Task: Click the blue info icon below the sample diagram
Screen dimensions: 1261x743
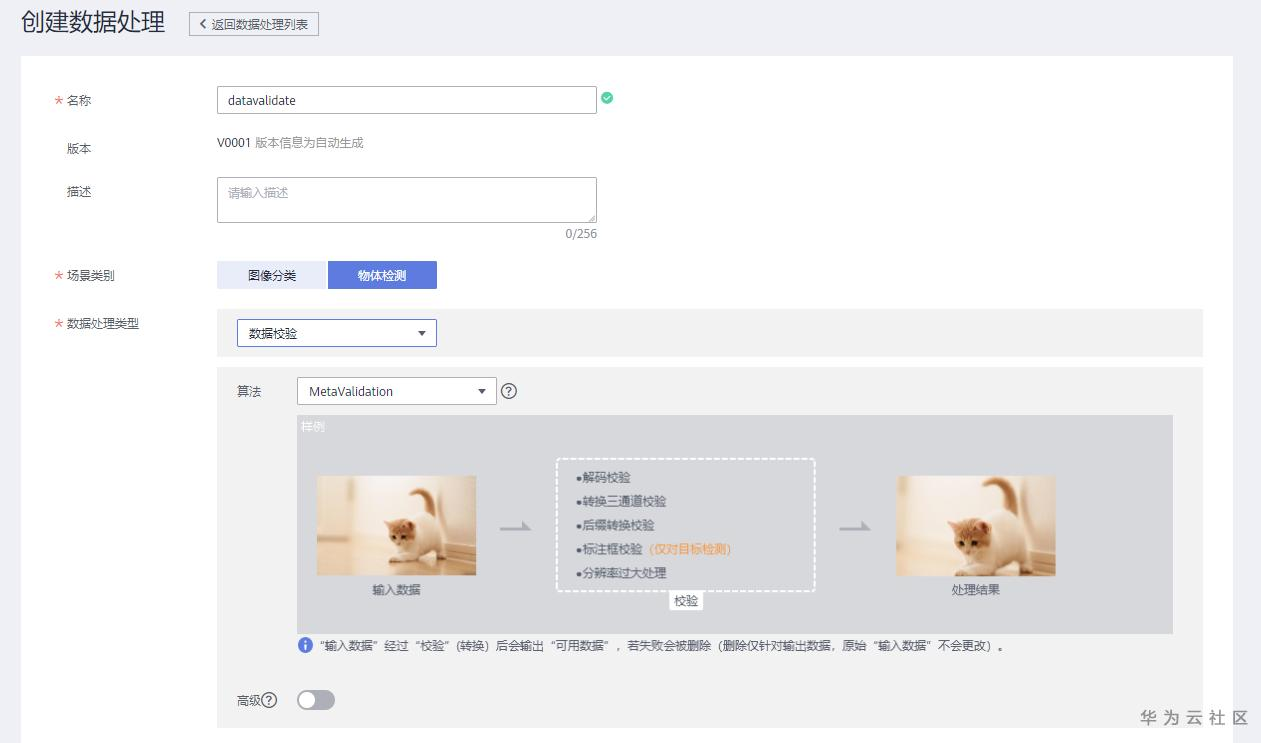Action: point(305,646)
